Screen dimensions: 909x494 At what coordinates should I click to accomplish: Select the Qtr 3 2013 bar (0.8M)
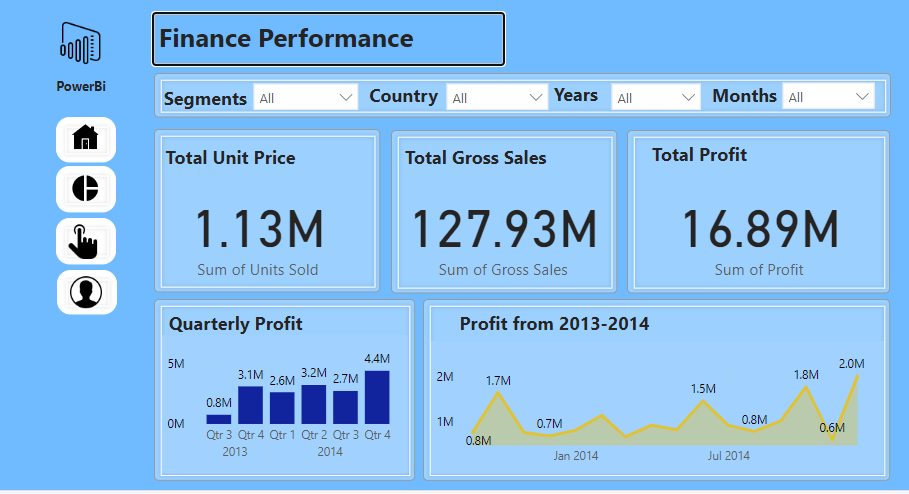tap(218, 419)
